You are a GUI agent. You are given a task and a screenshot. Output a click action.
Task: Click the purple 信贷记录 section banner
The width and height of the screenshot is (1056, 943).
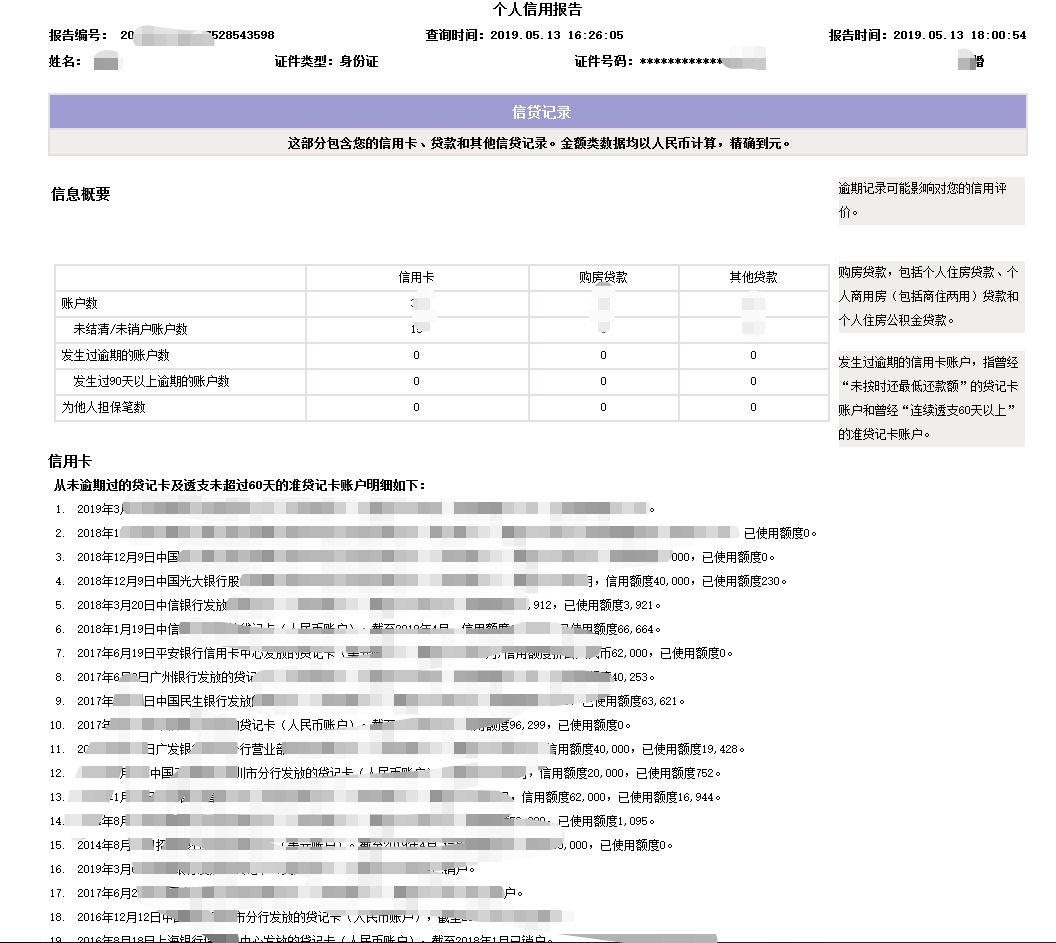[541, 112]
